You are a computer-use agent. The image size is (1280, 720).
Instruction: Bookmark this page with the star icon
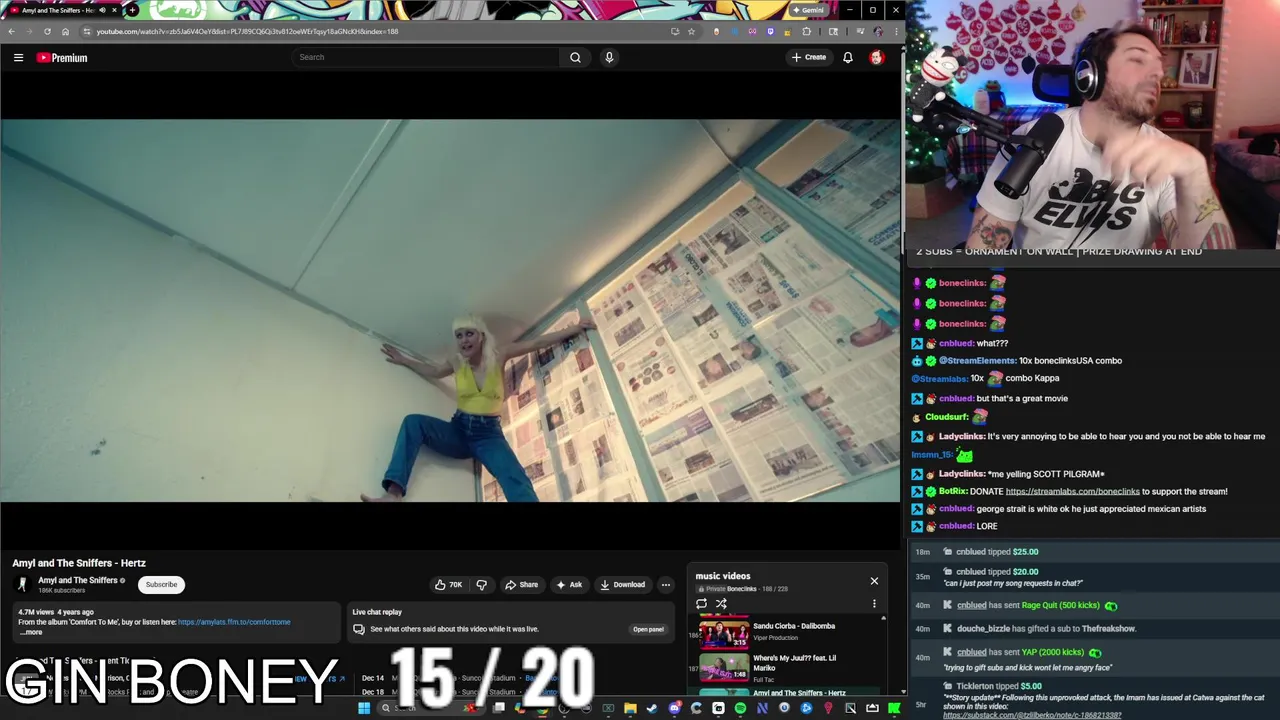[691, 31]
